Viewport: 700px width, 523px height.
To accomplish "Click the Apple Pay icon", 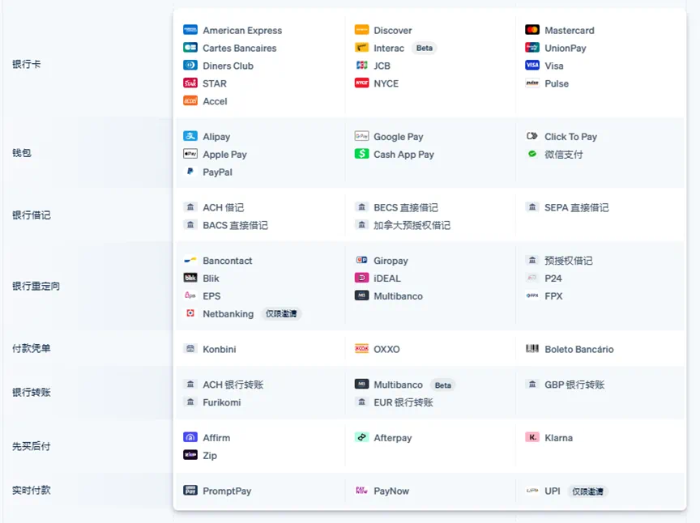I will coord(190,154).
